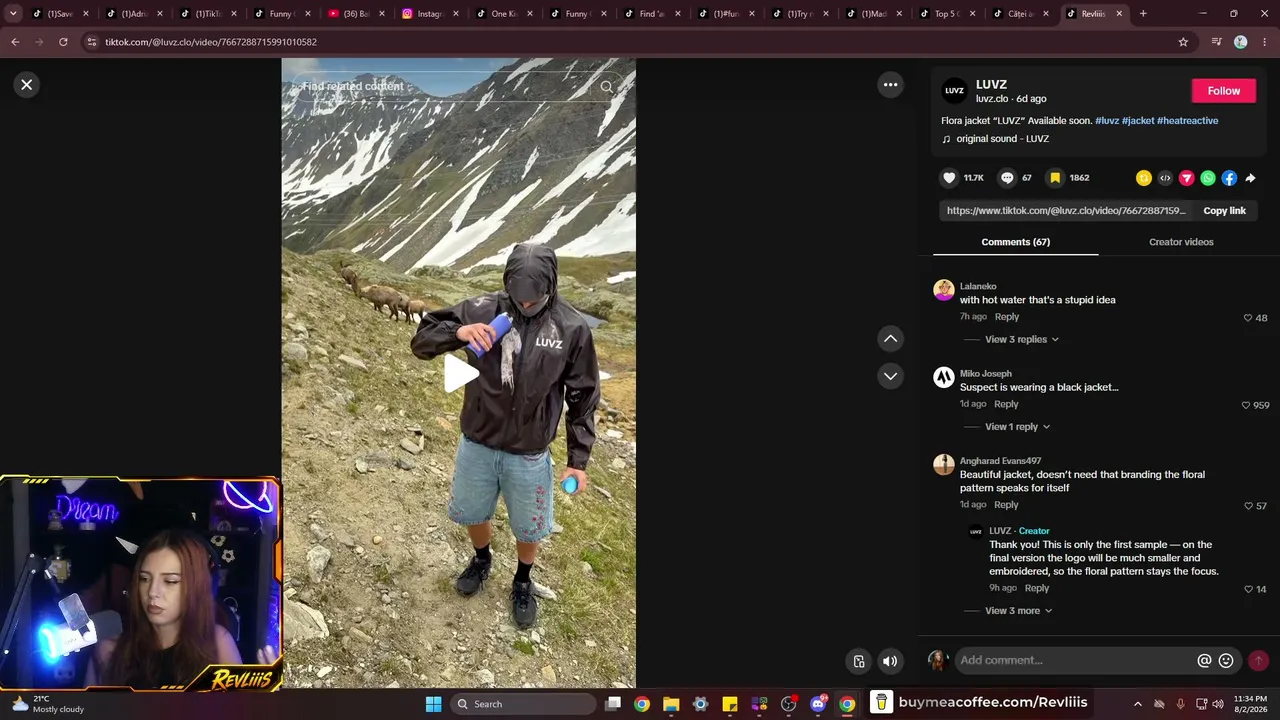Toggle the auto-scroll button beside volume
1280x720 pixels.
click(859, 661)
